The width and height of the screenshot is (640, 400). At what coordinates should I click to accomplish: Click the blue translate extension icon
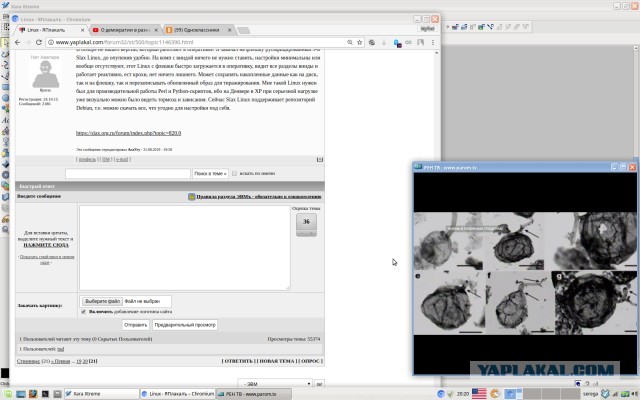pyautogui.click(x=397, y=42)
